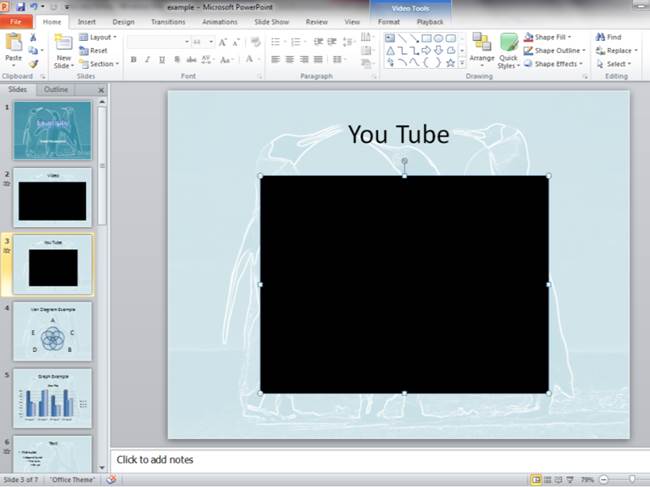
Task: Toggle Italic text formatting
Action: point(147,60)
